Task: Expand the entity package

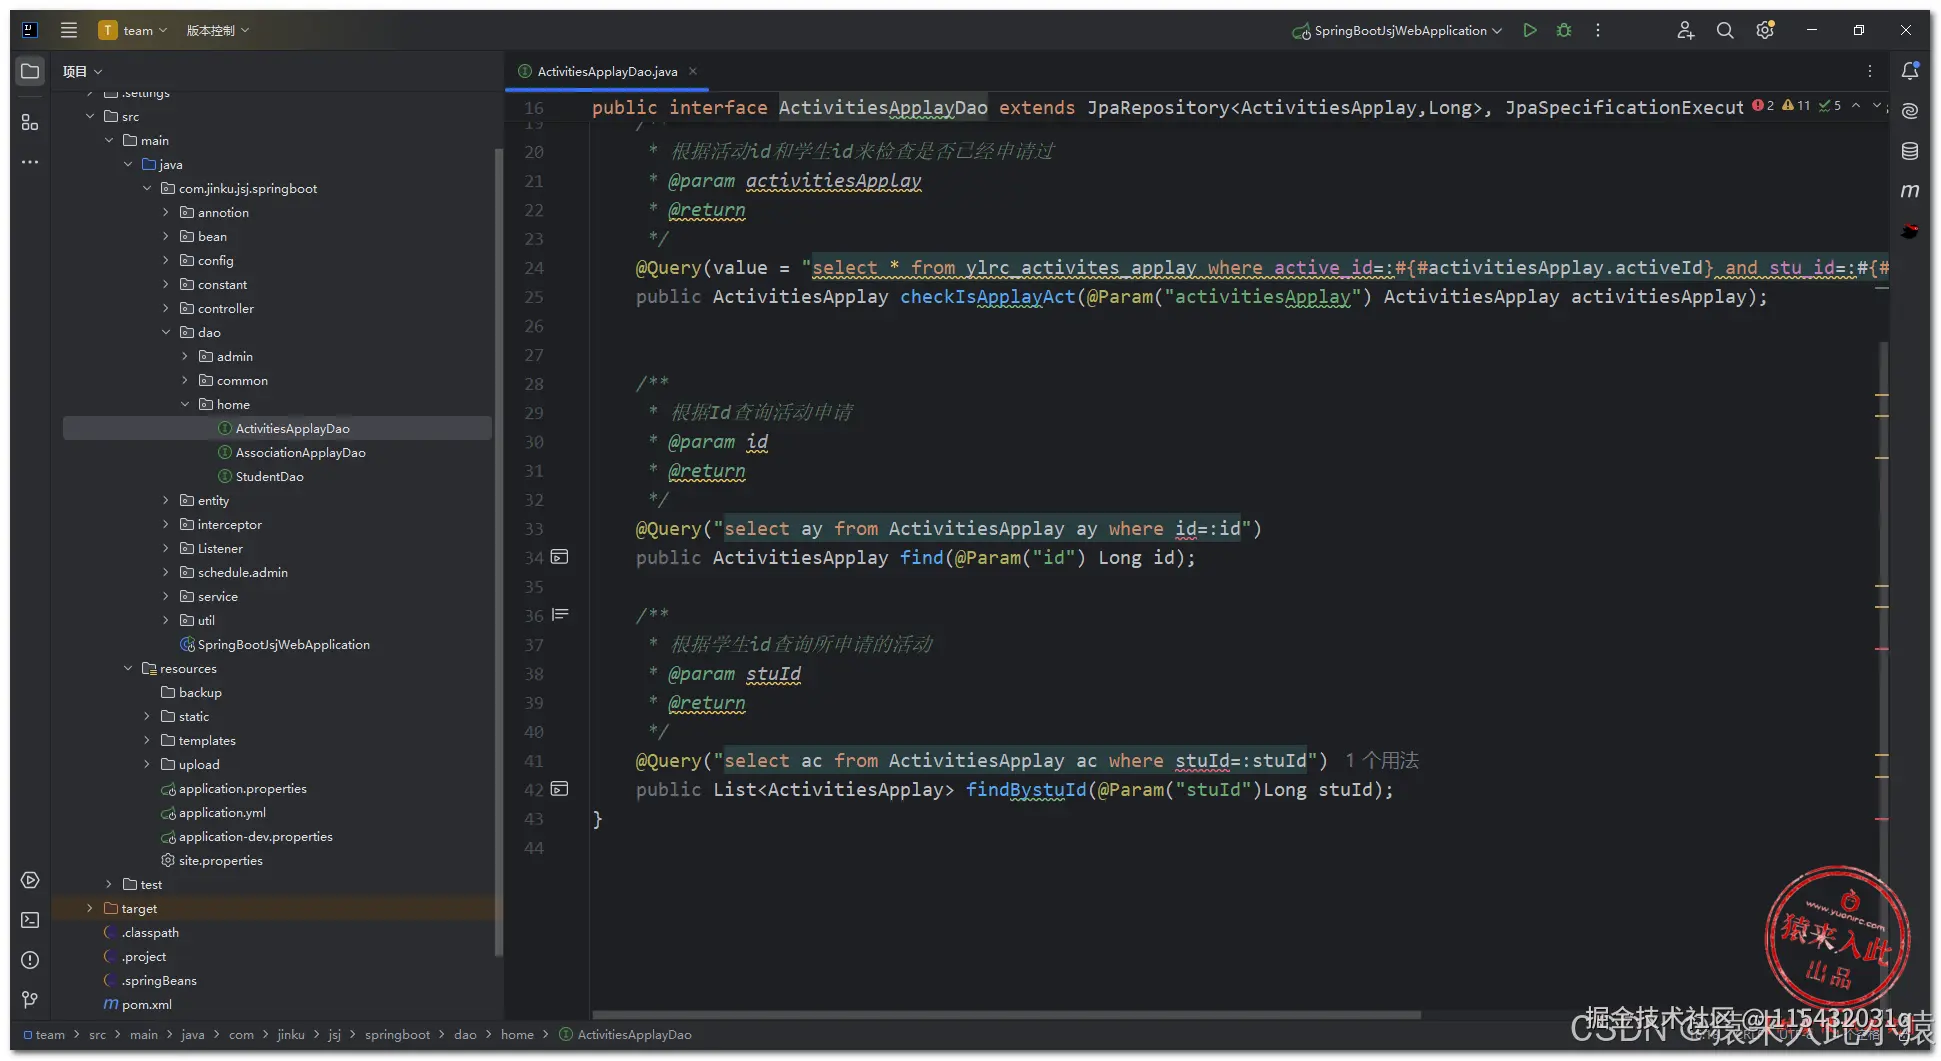Action: (x=166, y=500)
